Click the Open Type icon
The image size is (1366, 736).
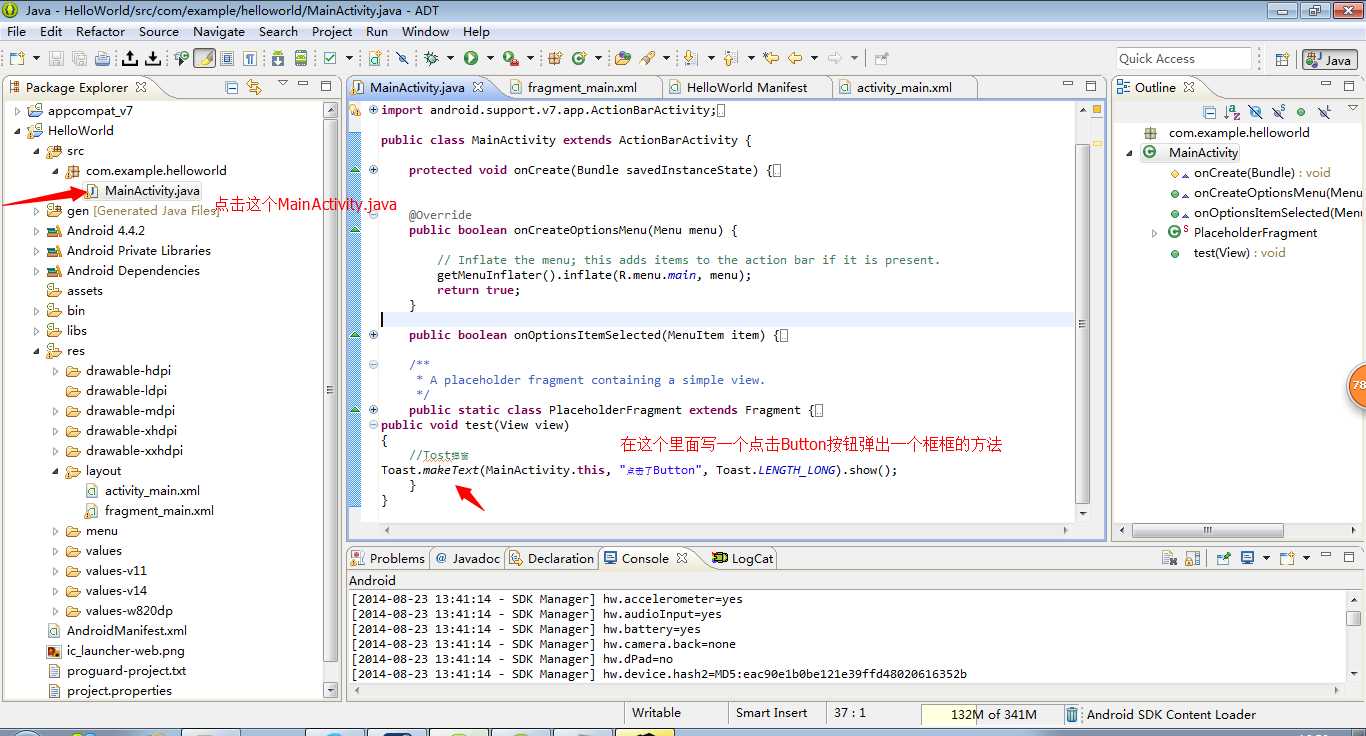click(622, 58)
